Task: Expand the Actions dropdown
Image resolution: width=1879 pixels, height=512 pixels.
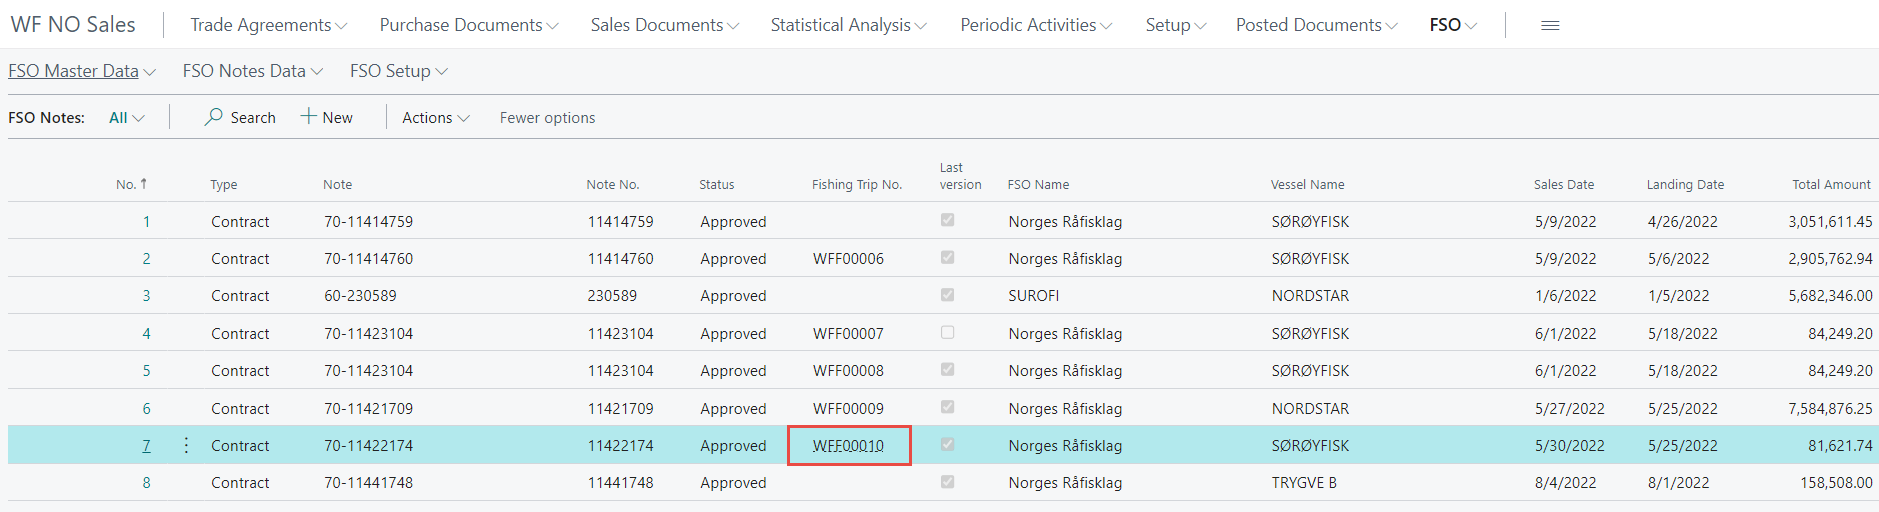Action: [x=435, y=118]
